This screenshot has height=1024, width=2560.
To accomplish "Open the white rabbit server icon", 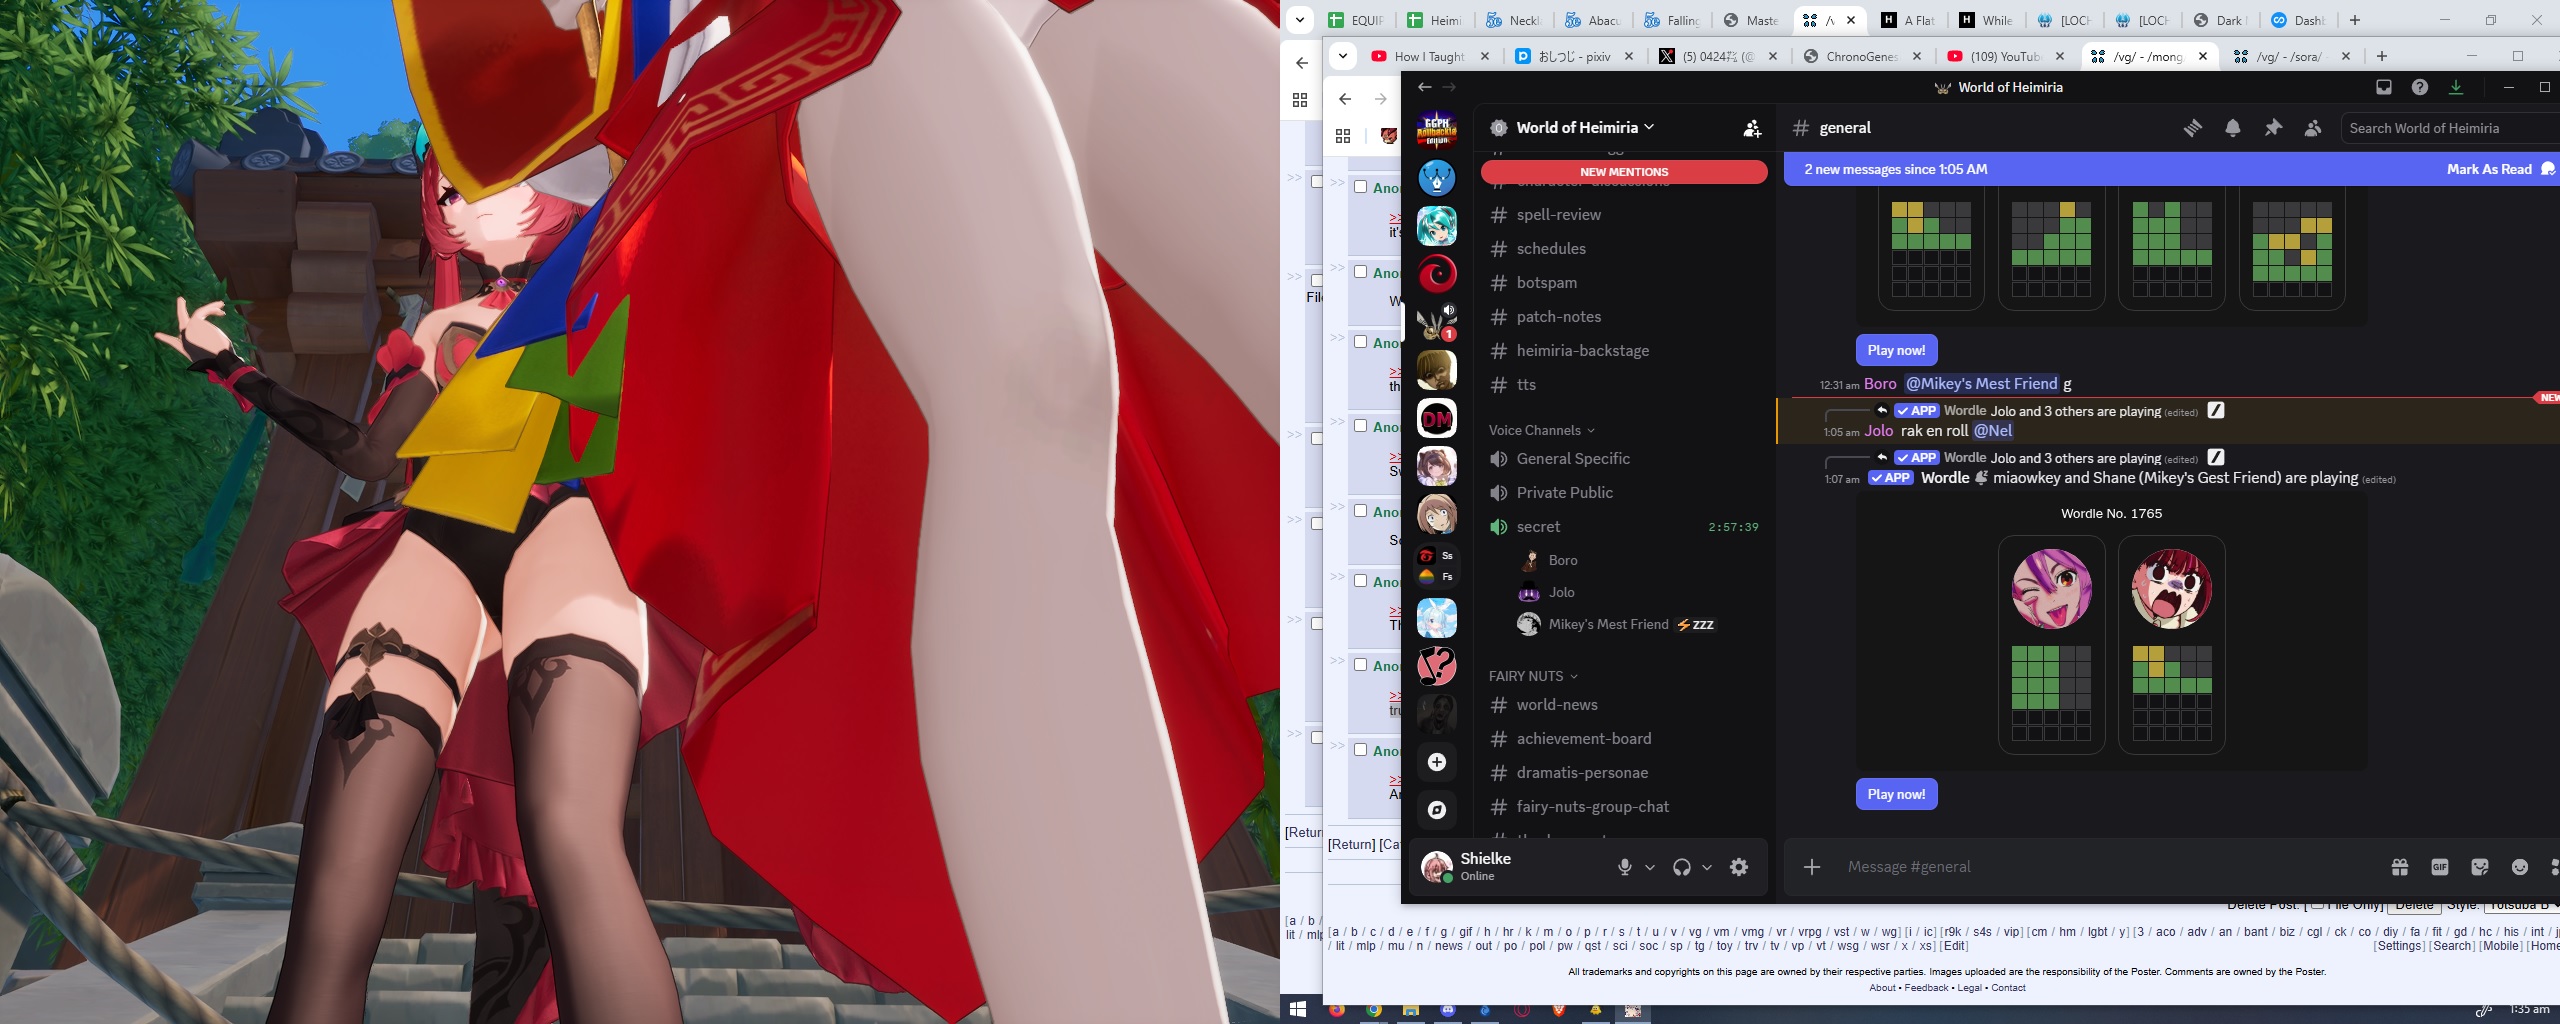I will pyautogui.click(x=1437, y=618).
